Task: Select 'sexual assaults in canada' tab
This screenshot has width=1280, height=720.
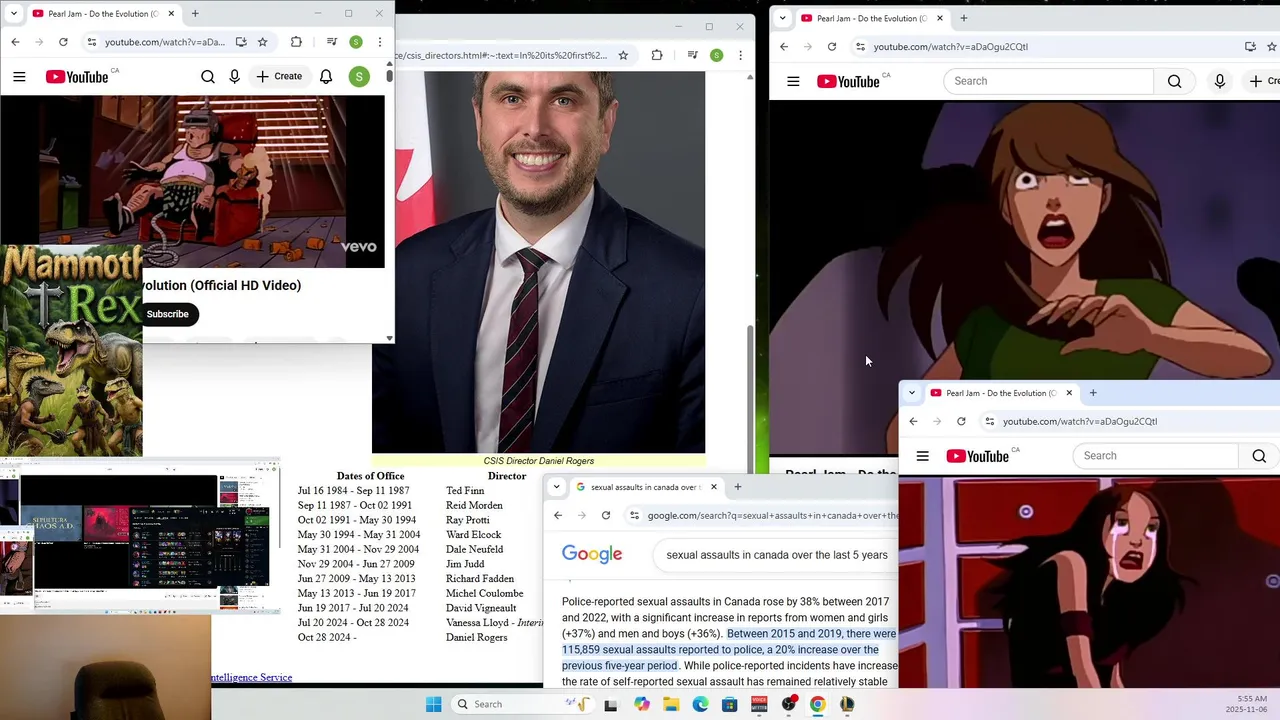Action: pos(645,487)
